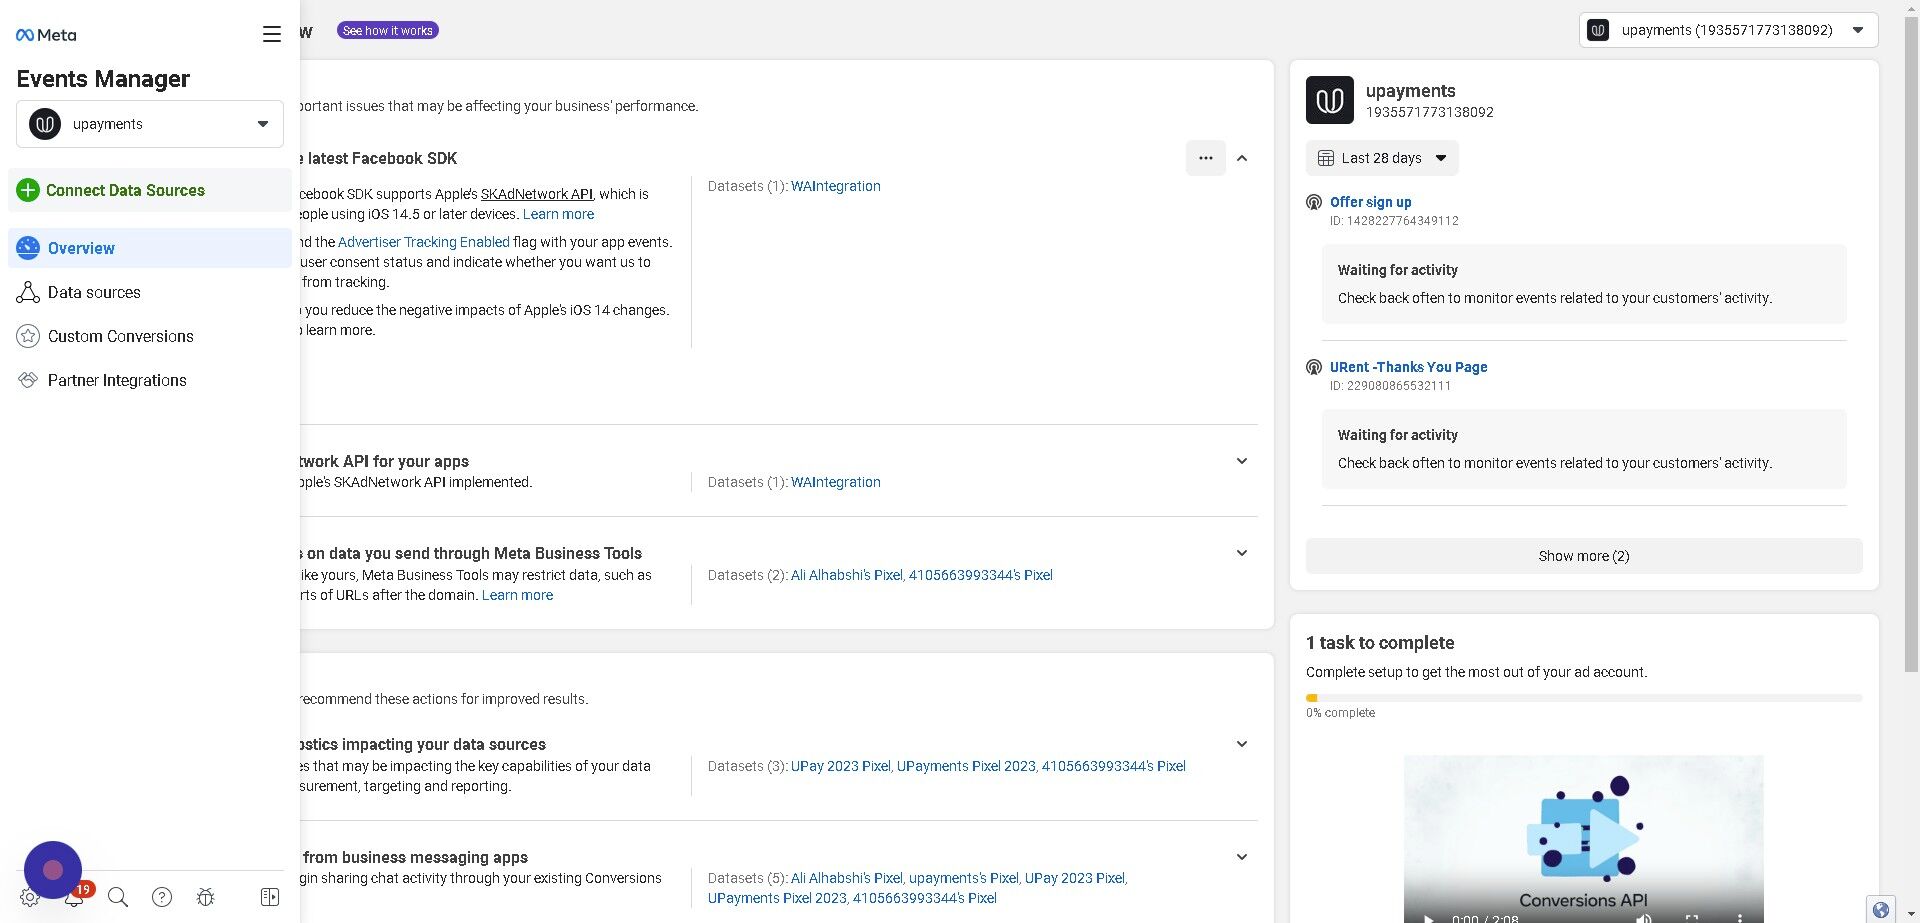Go to Data sources
Viewport: 1920px width, 923px height.
pyautogui.click(x=94, y=292)
